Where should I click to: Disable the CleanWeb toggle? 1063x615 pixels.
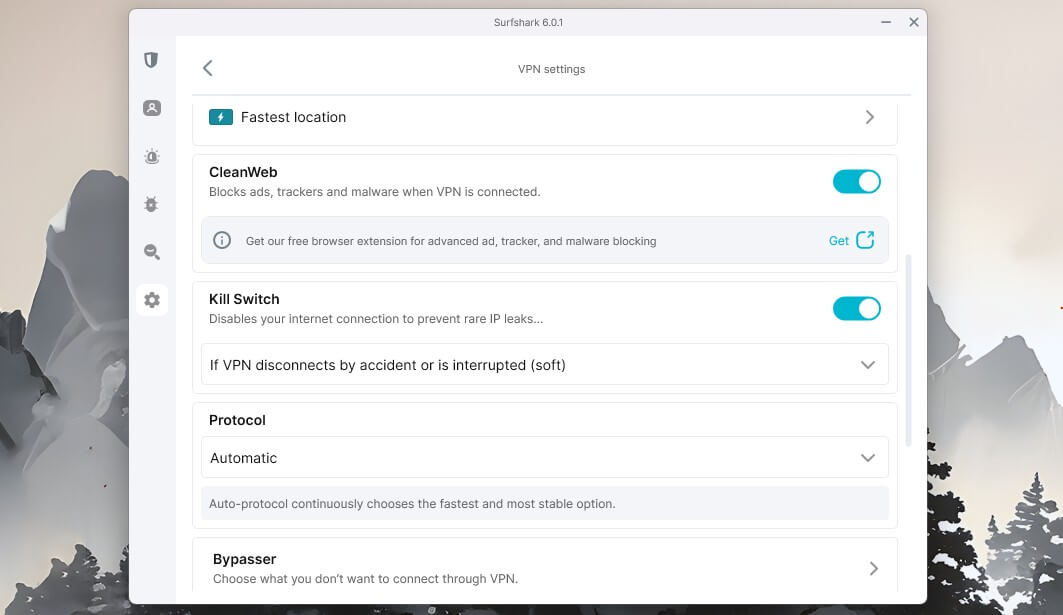pos(856,182)
